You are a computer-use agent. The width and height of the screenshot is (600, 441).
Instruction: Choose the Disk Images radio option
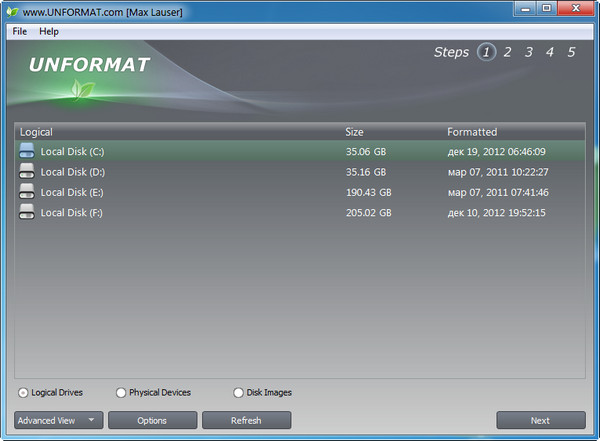[238, 393]
